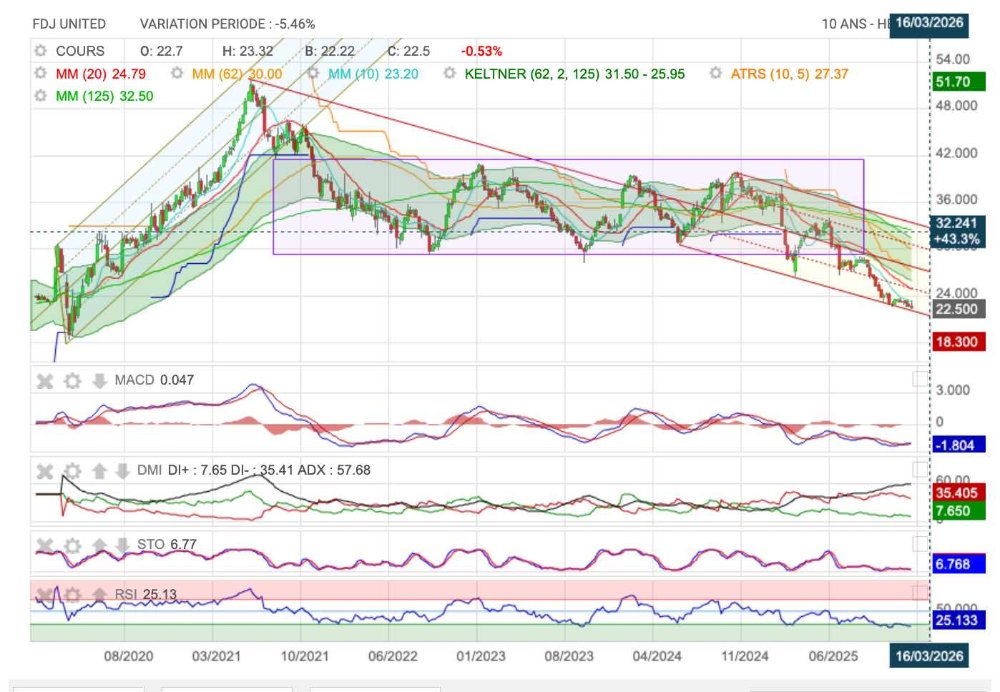Remove the STO indicator with its X
Viewport: 1000px width, 692px height.
(x=45, y=546)
